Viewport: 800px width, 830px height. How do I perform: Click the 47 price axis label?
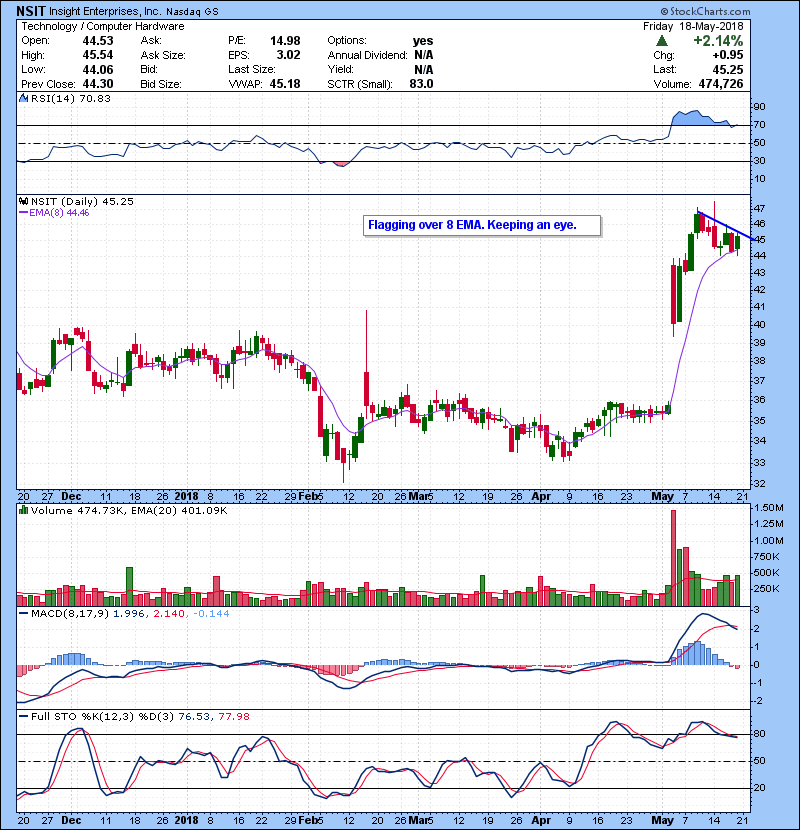(x=760, y=208)
